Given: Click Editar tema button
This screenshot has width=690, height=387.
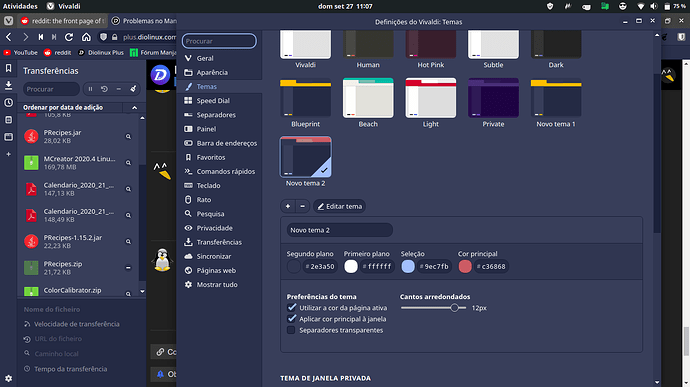Looking at the screenshot, I should pyautogui.click(x=339, y=206).
